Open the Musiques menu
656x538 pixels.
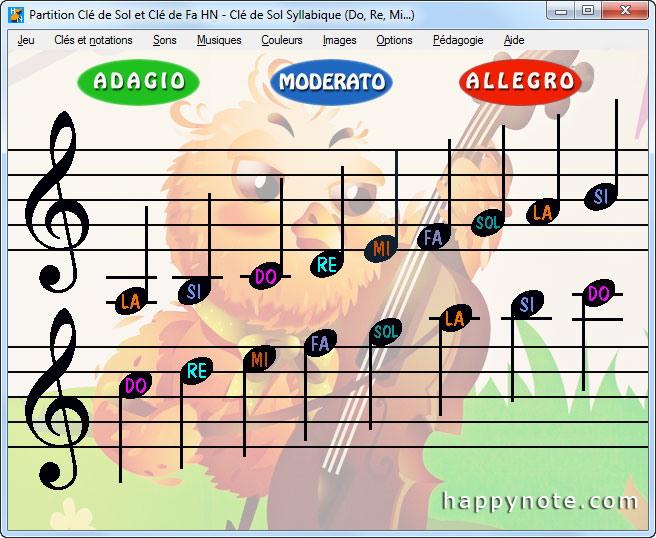(x=219, y=40)
